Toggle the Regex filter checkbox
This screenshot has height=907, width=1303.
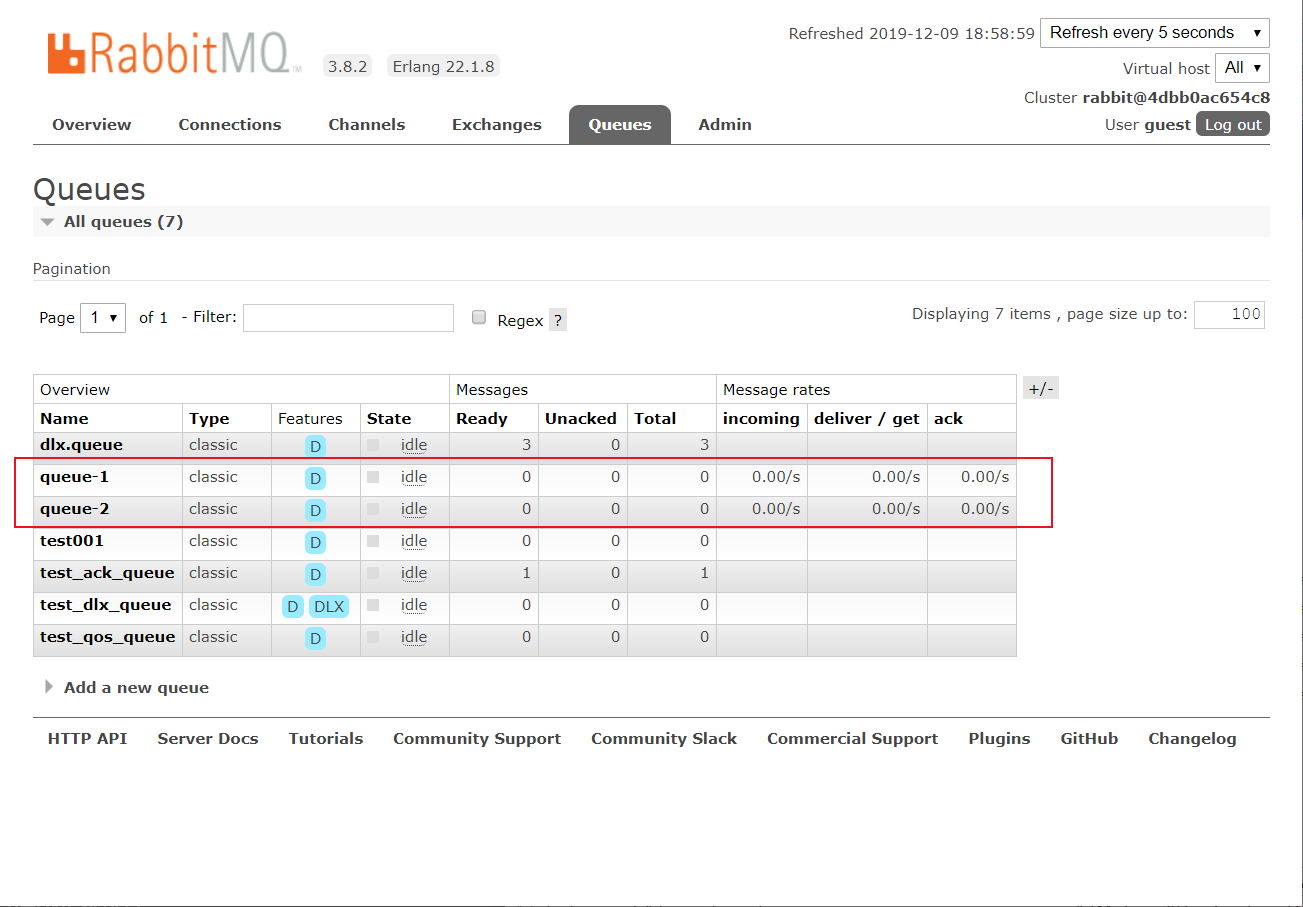click(x=479, y=318)
